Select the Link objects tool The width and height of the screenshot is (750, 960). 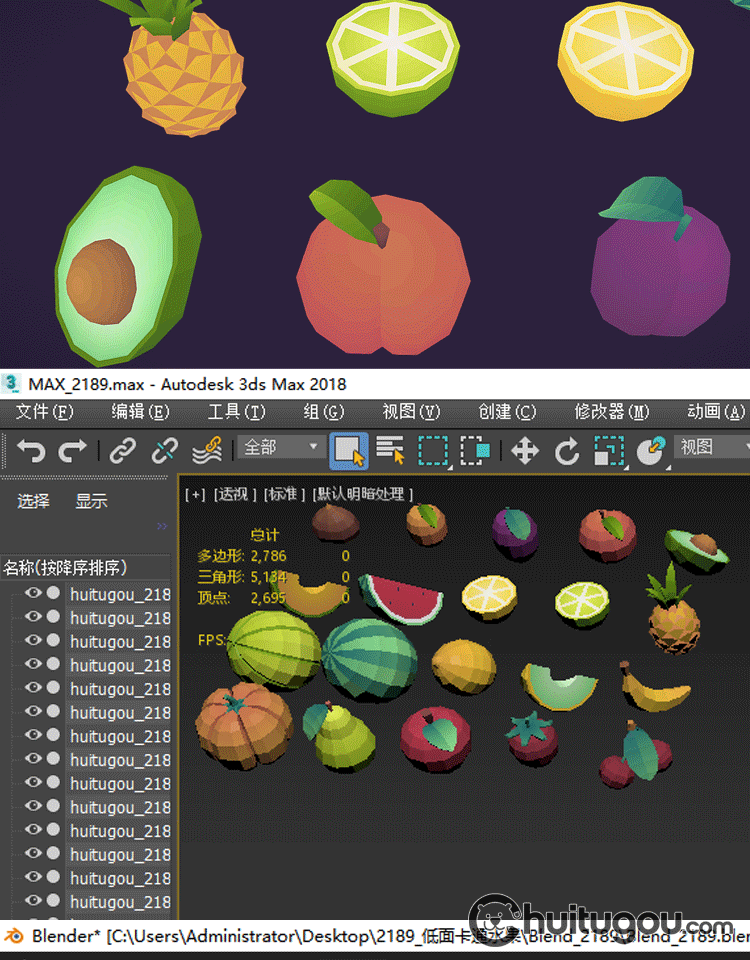pos(122,450)
